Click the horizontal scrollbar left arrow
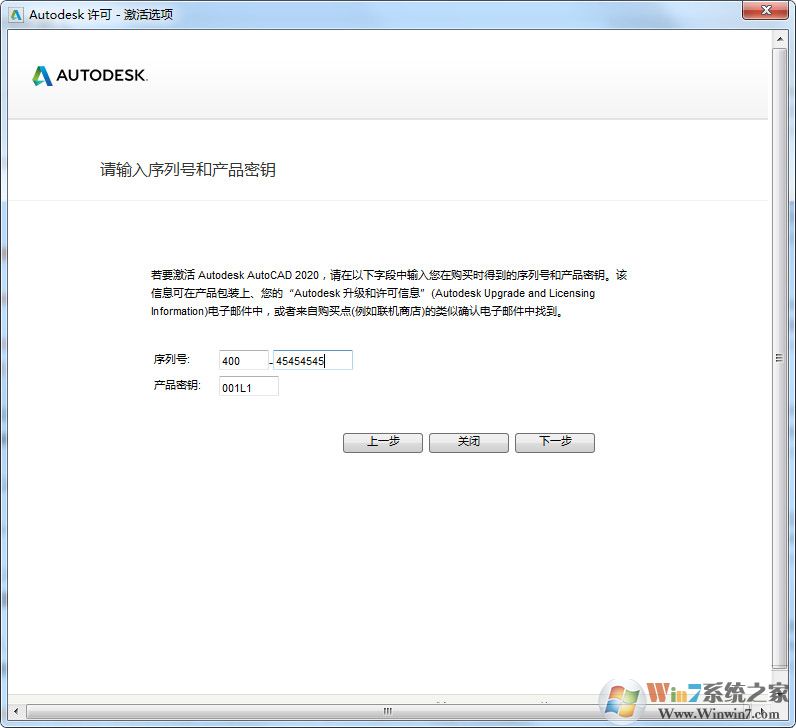The image size is (796, 728). [x=16, y=711]
